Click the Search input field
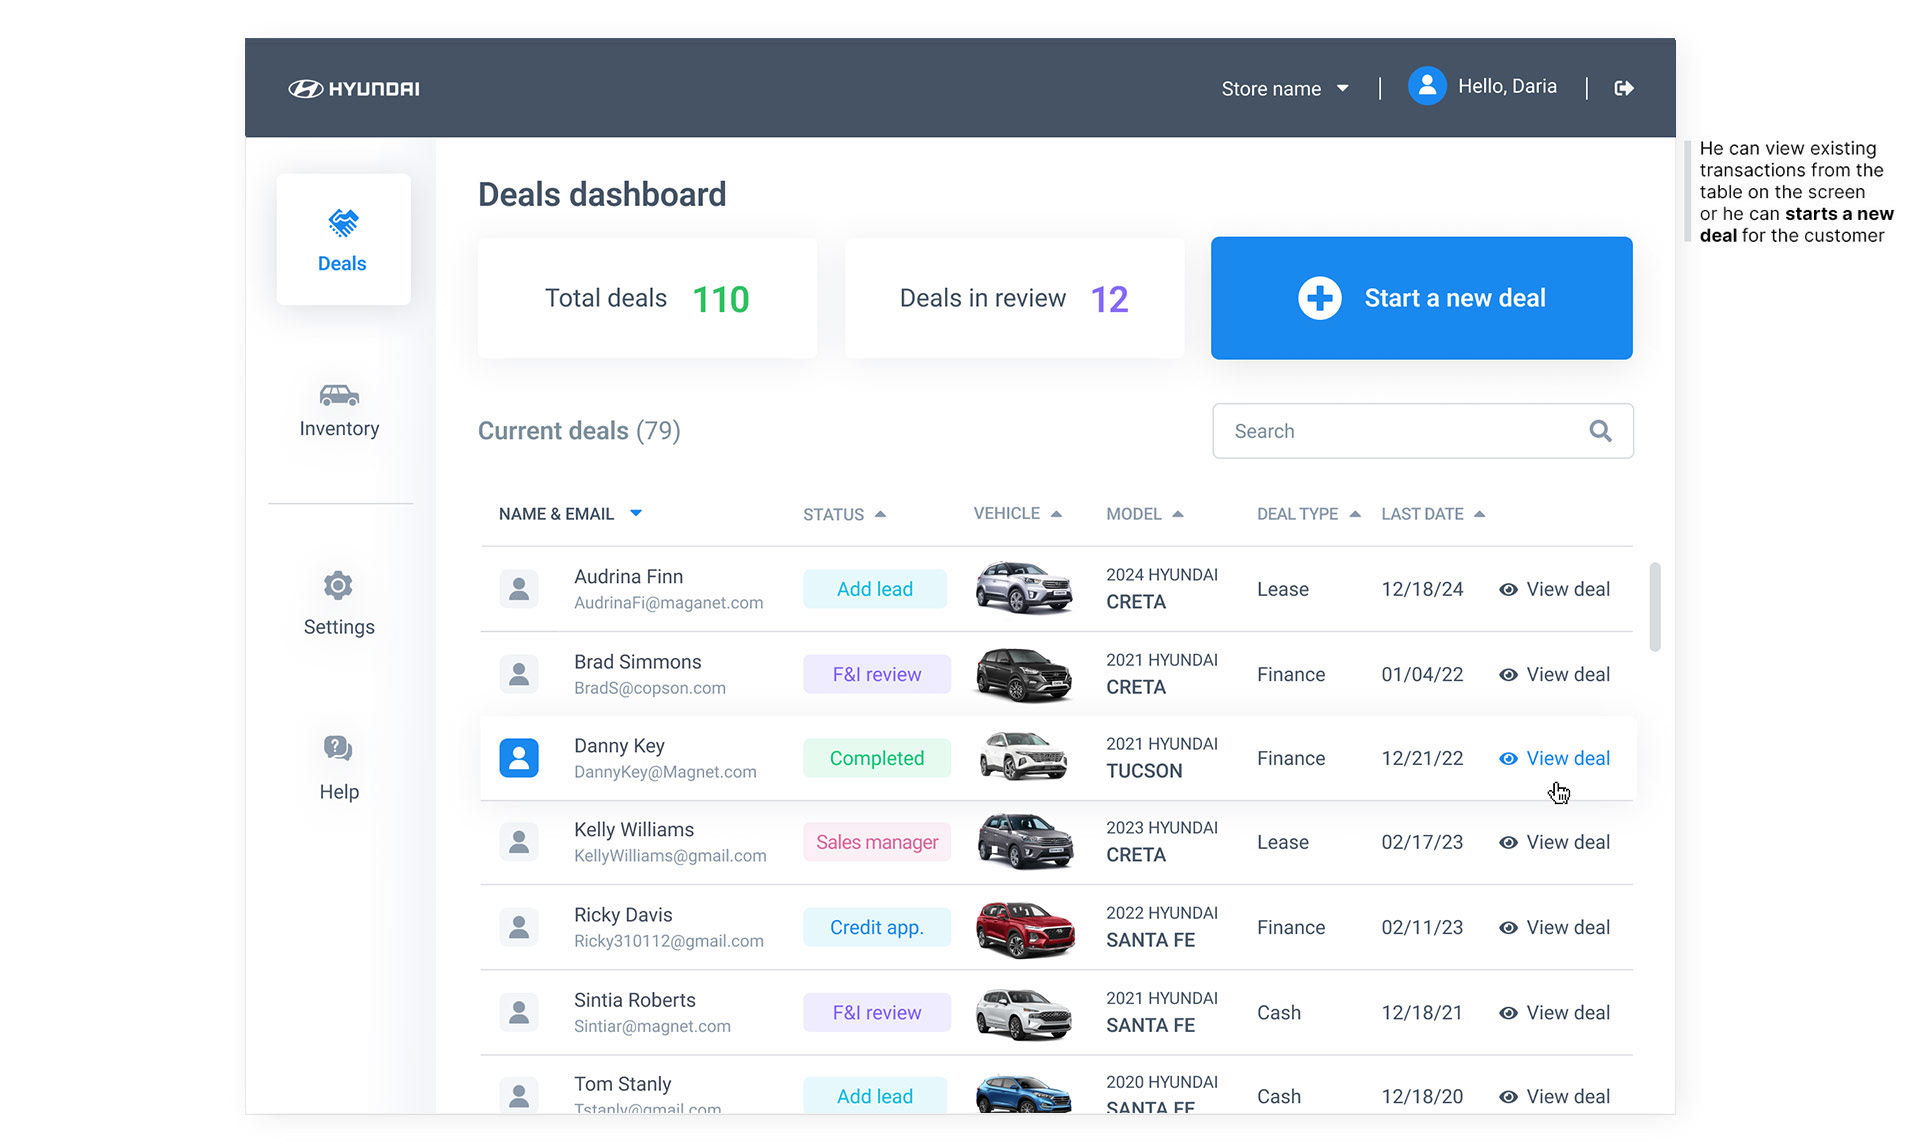 coord(1400,431)
